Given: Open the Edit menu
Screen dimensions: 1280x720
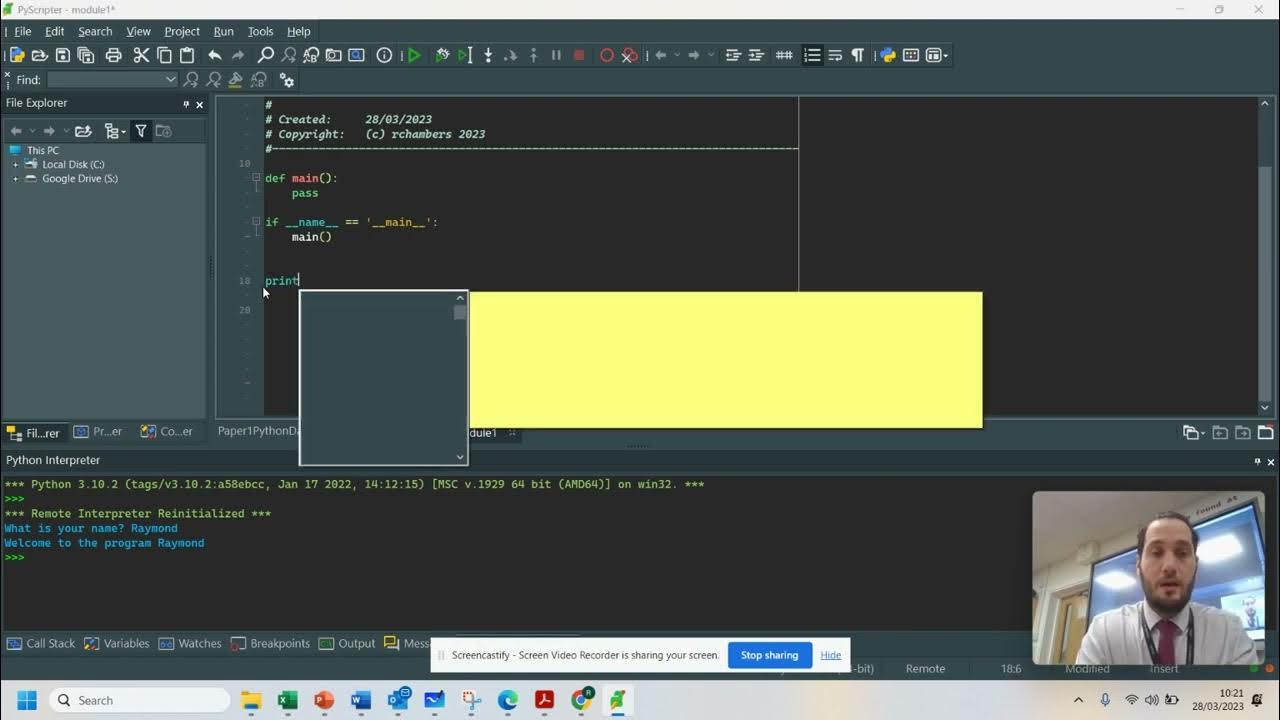Looking at the screenshot, I should tap(55, 31).
